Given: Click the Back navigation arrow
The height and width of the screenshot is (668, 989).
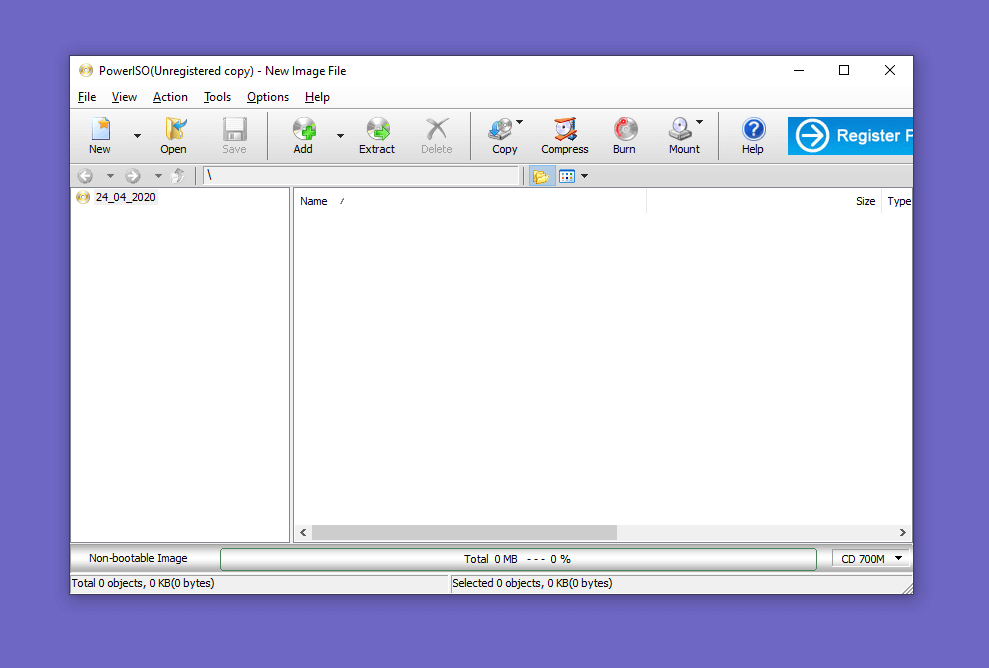Looking at the screenshot, I should [85, 176].
